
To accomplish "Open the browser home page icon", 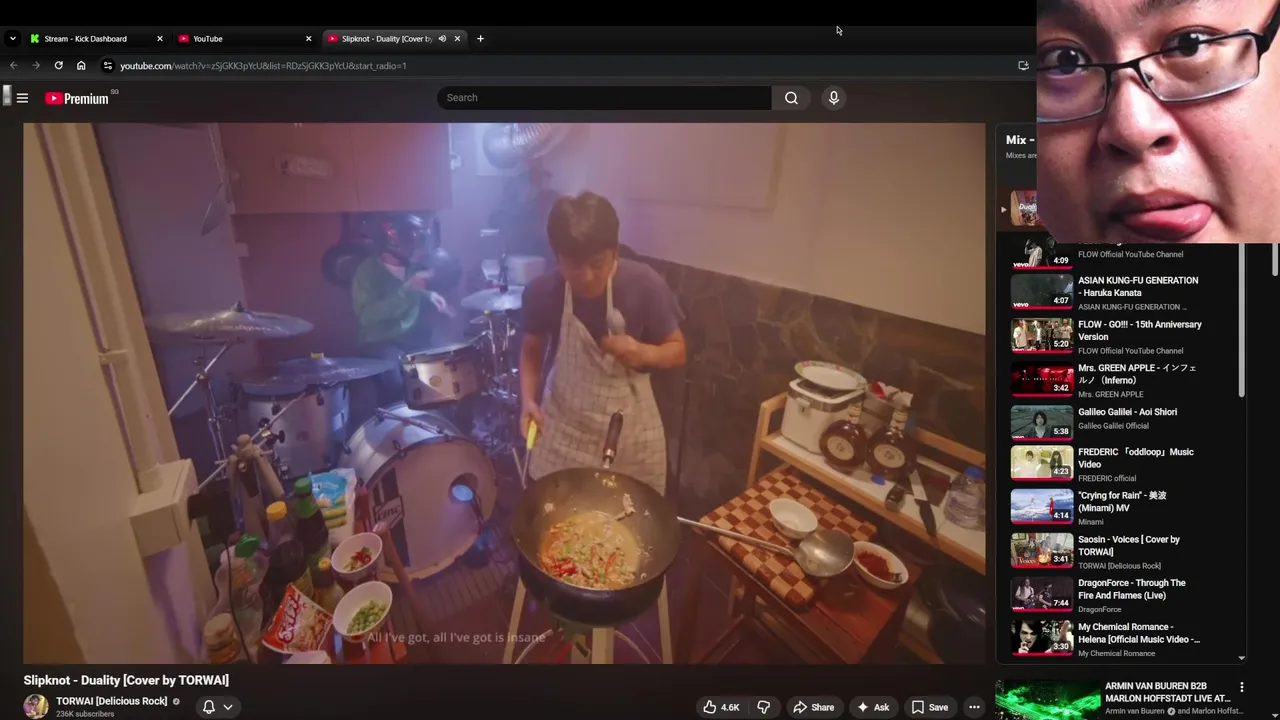I will (81, 66).
